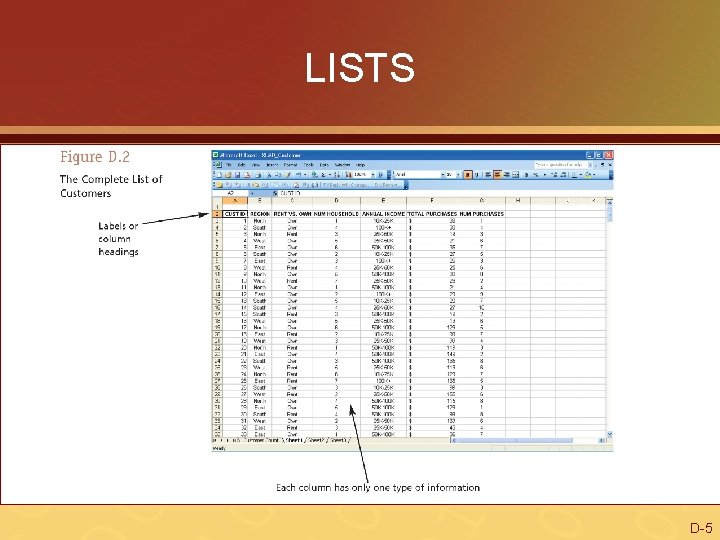720x540 pixels.
Task: Switch to the Sheet2 tab
Action: (x=316, y=440)
